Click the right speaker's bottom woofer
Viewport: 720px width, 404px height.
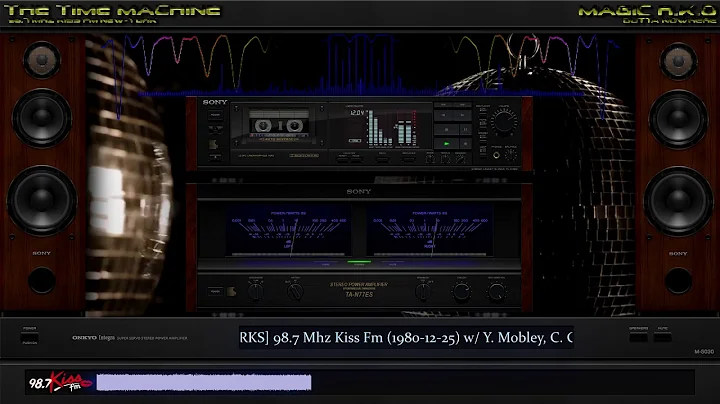(678, 202)
